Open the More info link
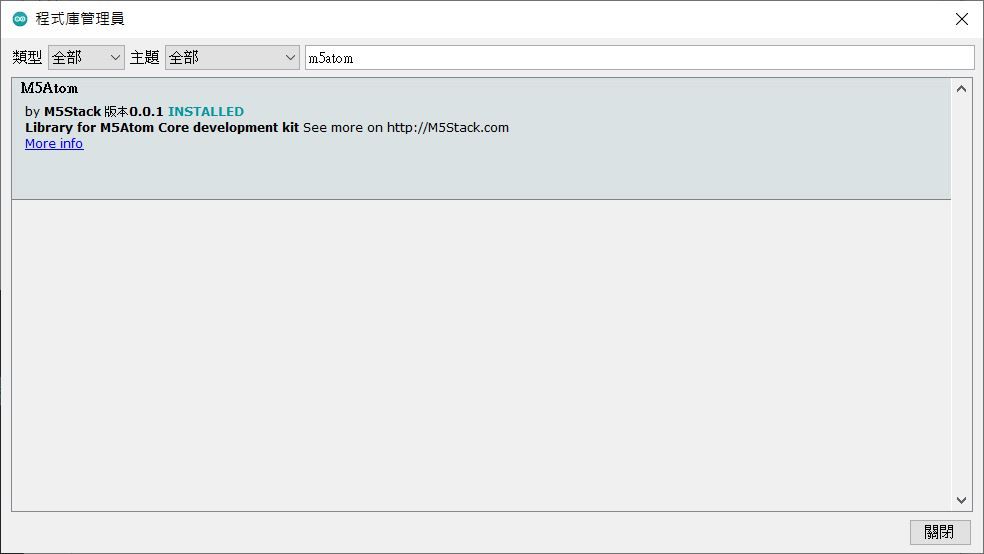984x554 pixels. pyautogui.click(x=54, y=144)
